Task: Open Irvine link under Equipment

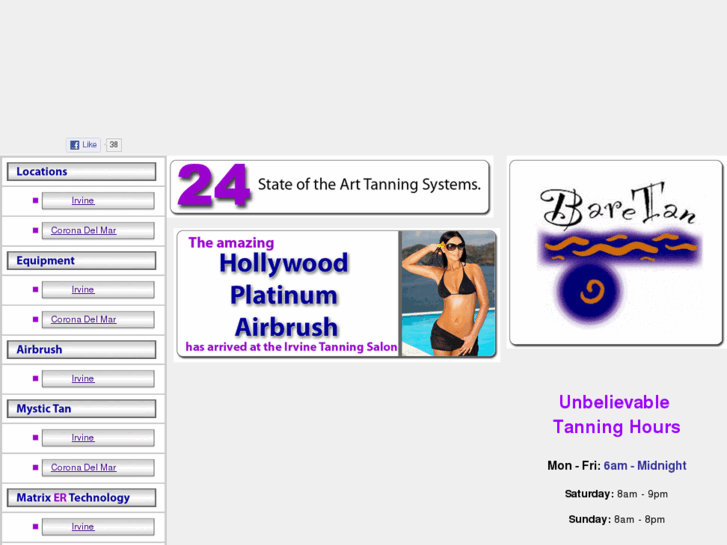Action: pyautogui.click(x=83, y=289)
